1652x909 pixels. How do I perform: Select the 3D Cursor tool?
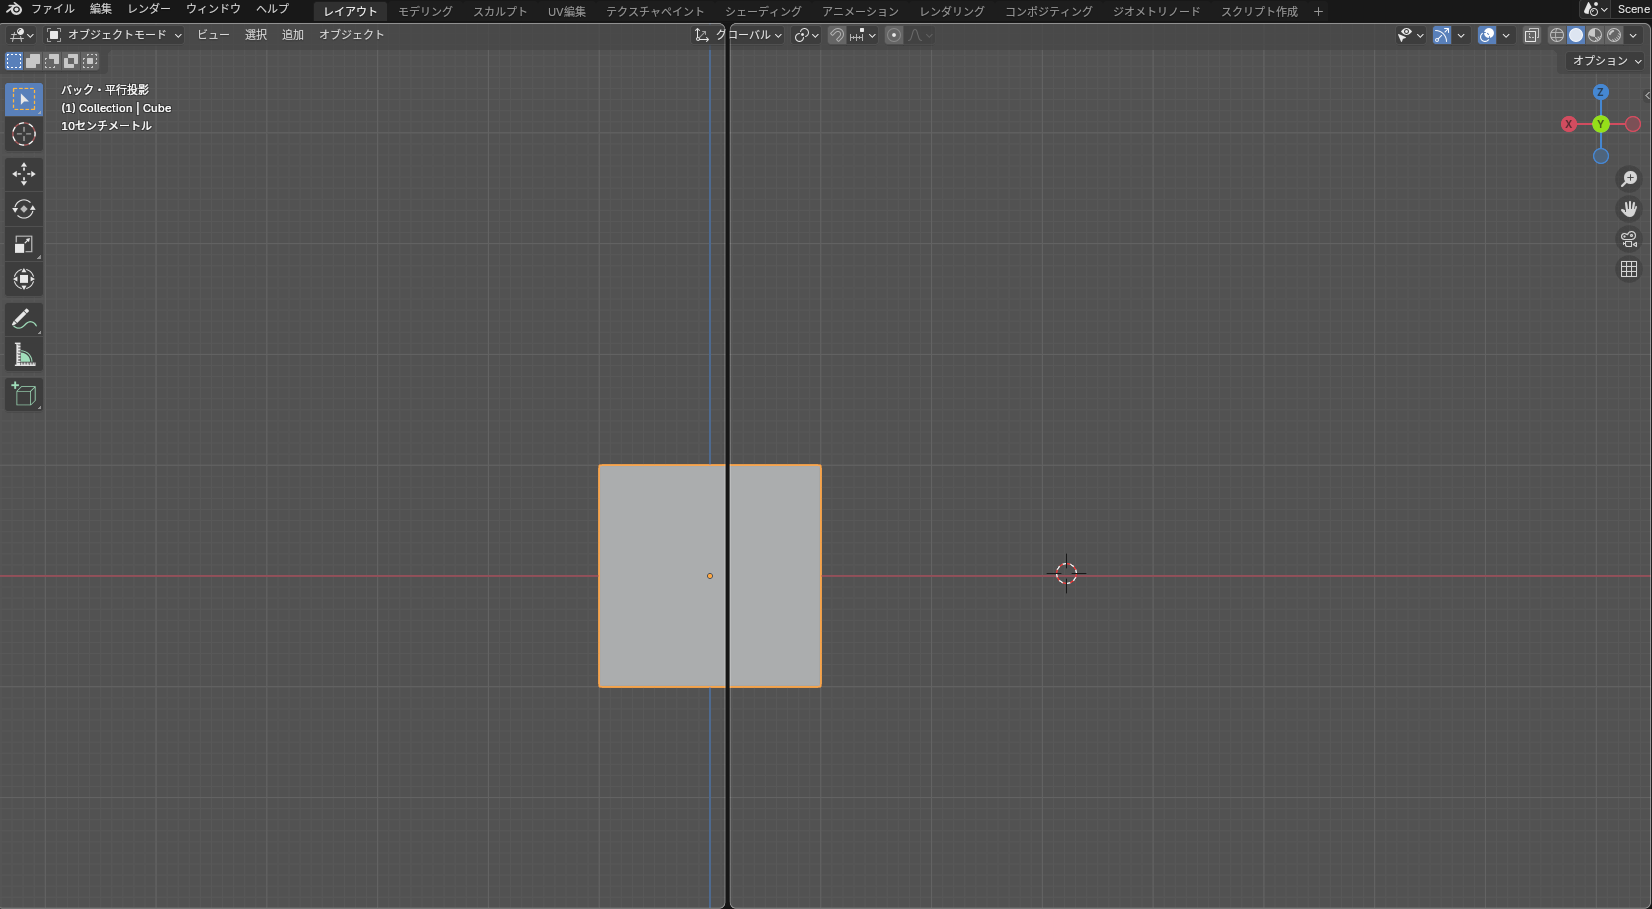tap(24, 134)
